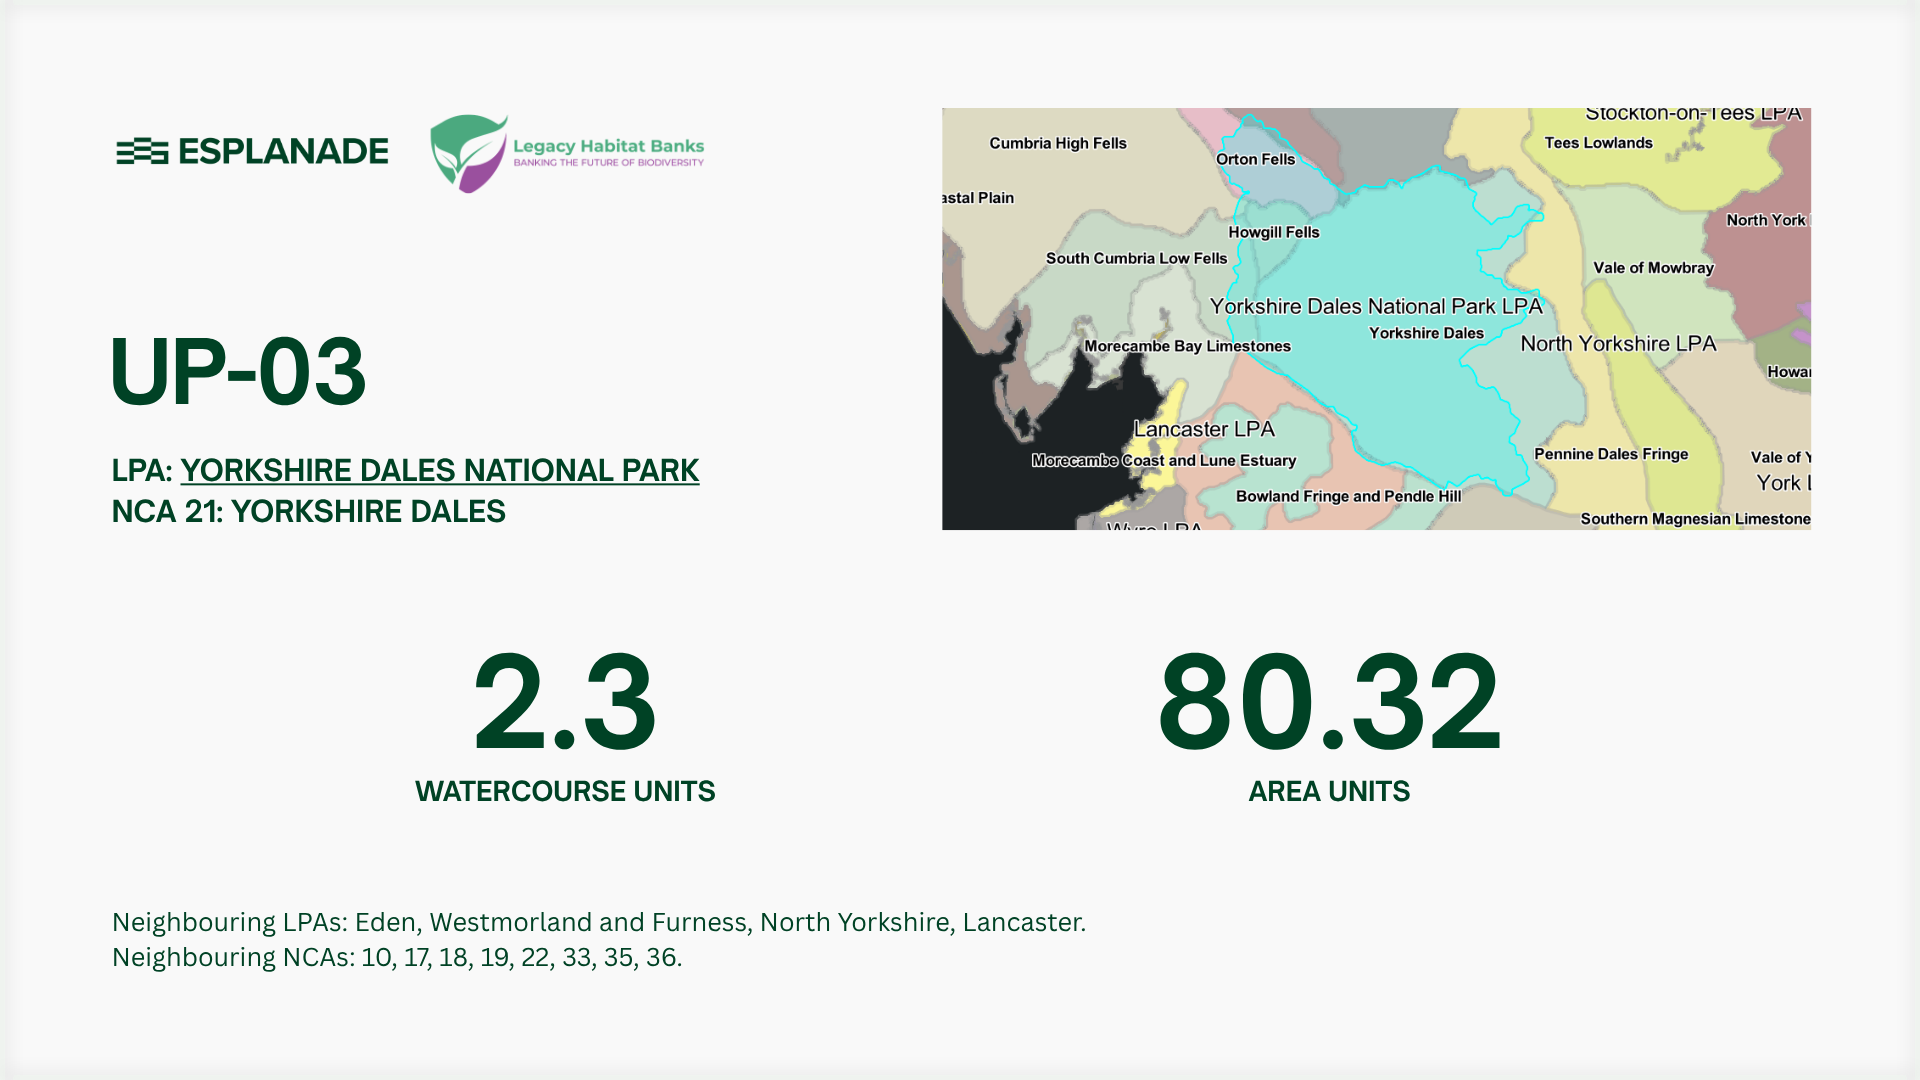
Task: Click the Lancaster LPA map label
Action: point(1204,429)
